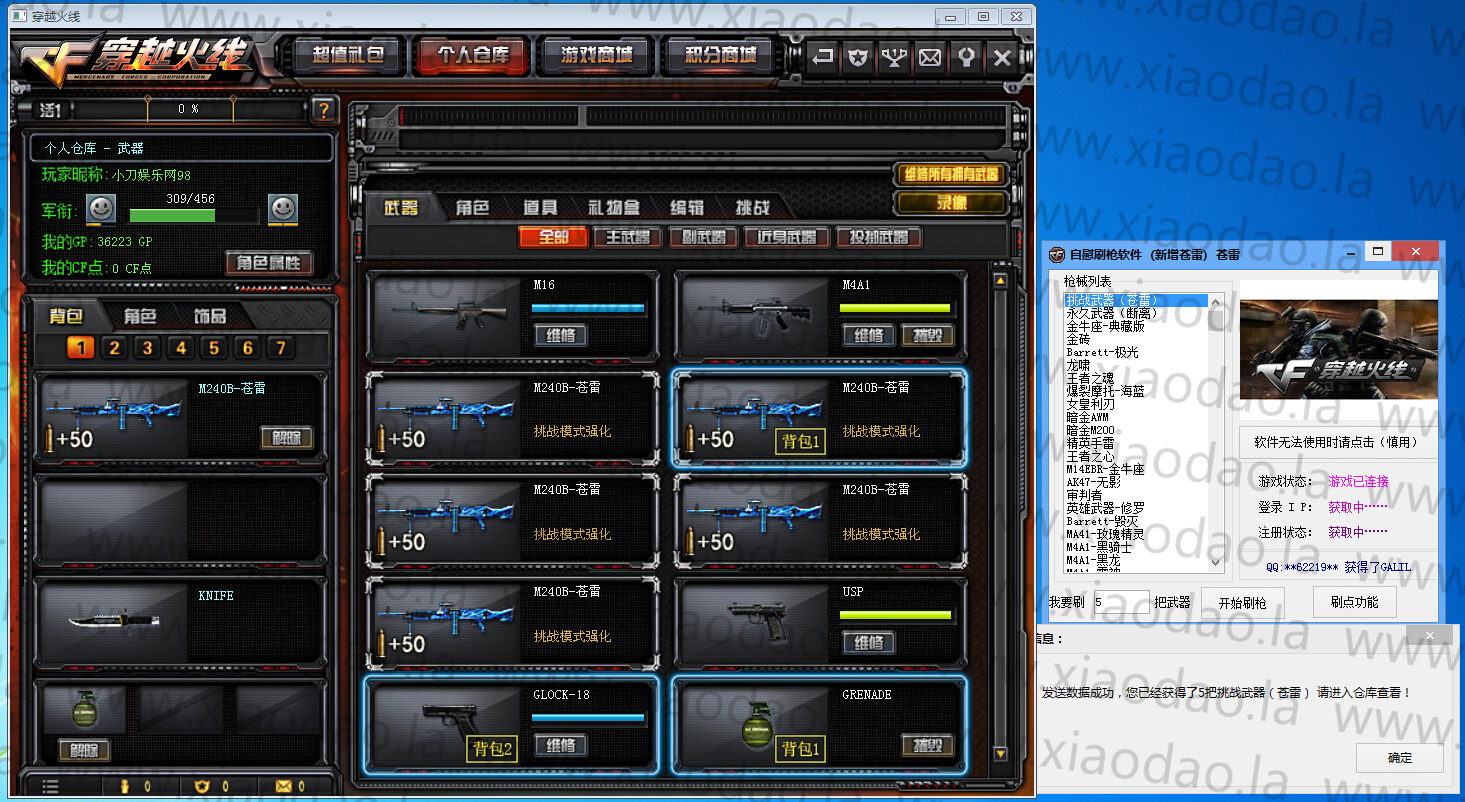Image resolution: width=1465 pixels, height=802 pixels.
Task: Click 开始刷枪 in the tool window
Action: click(x=1242, y=603)
